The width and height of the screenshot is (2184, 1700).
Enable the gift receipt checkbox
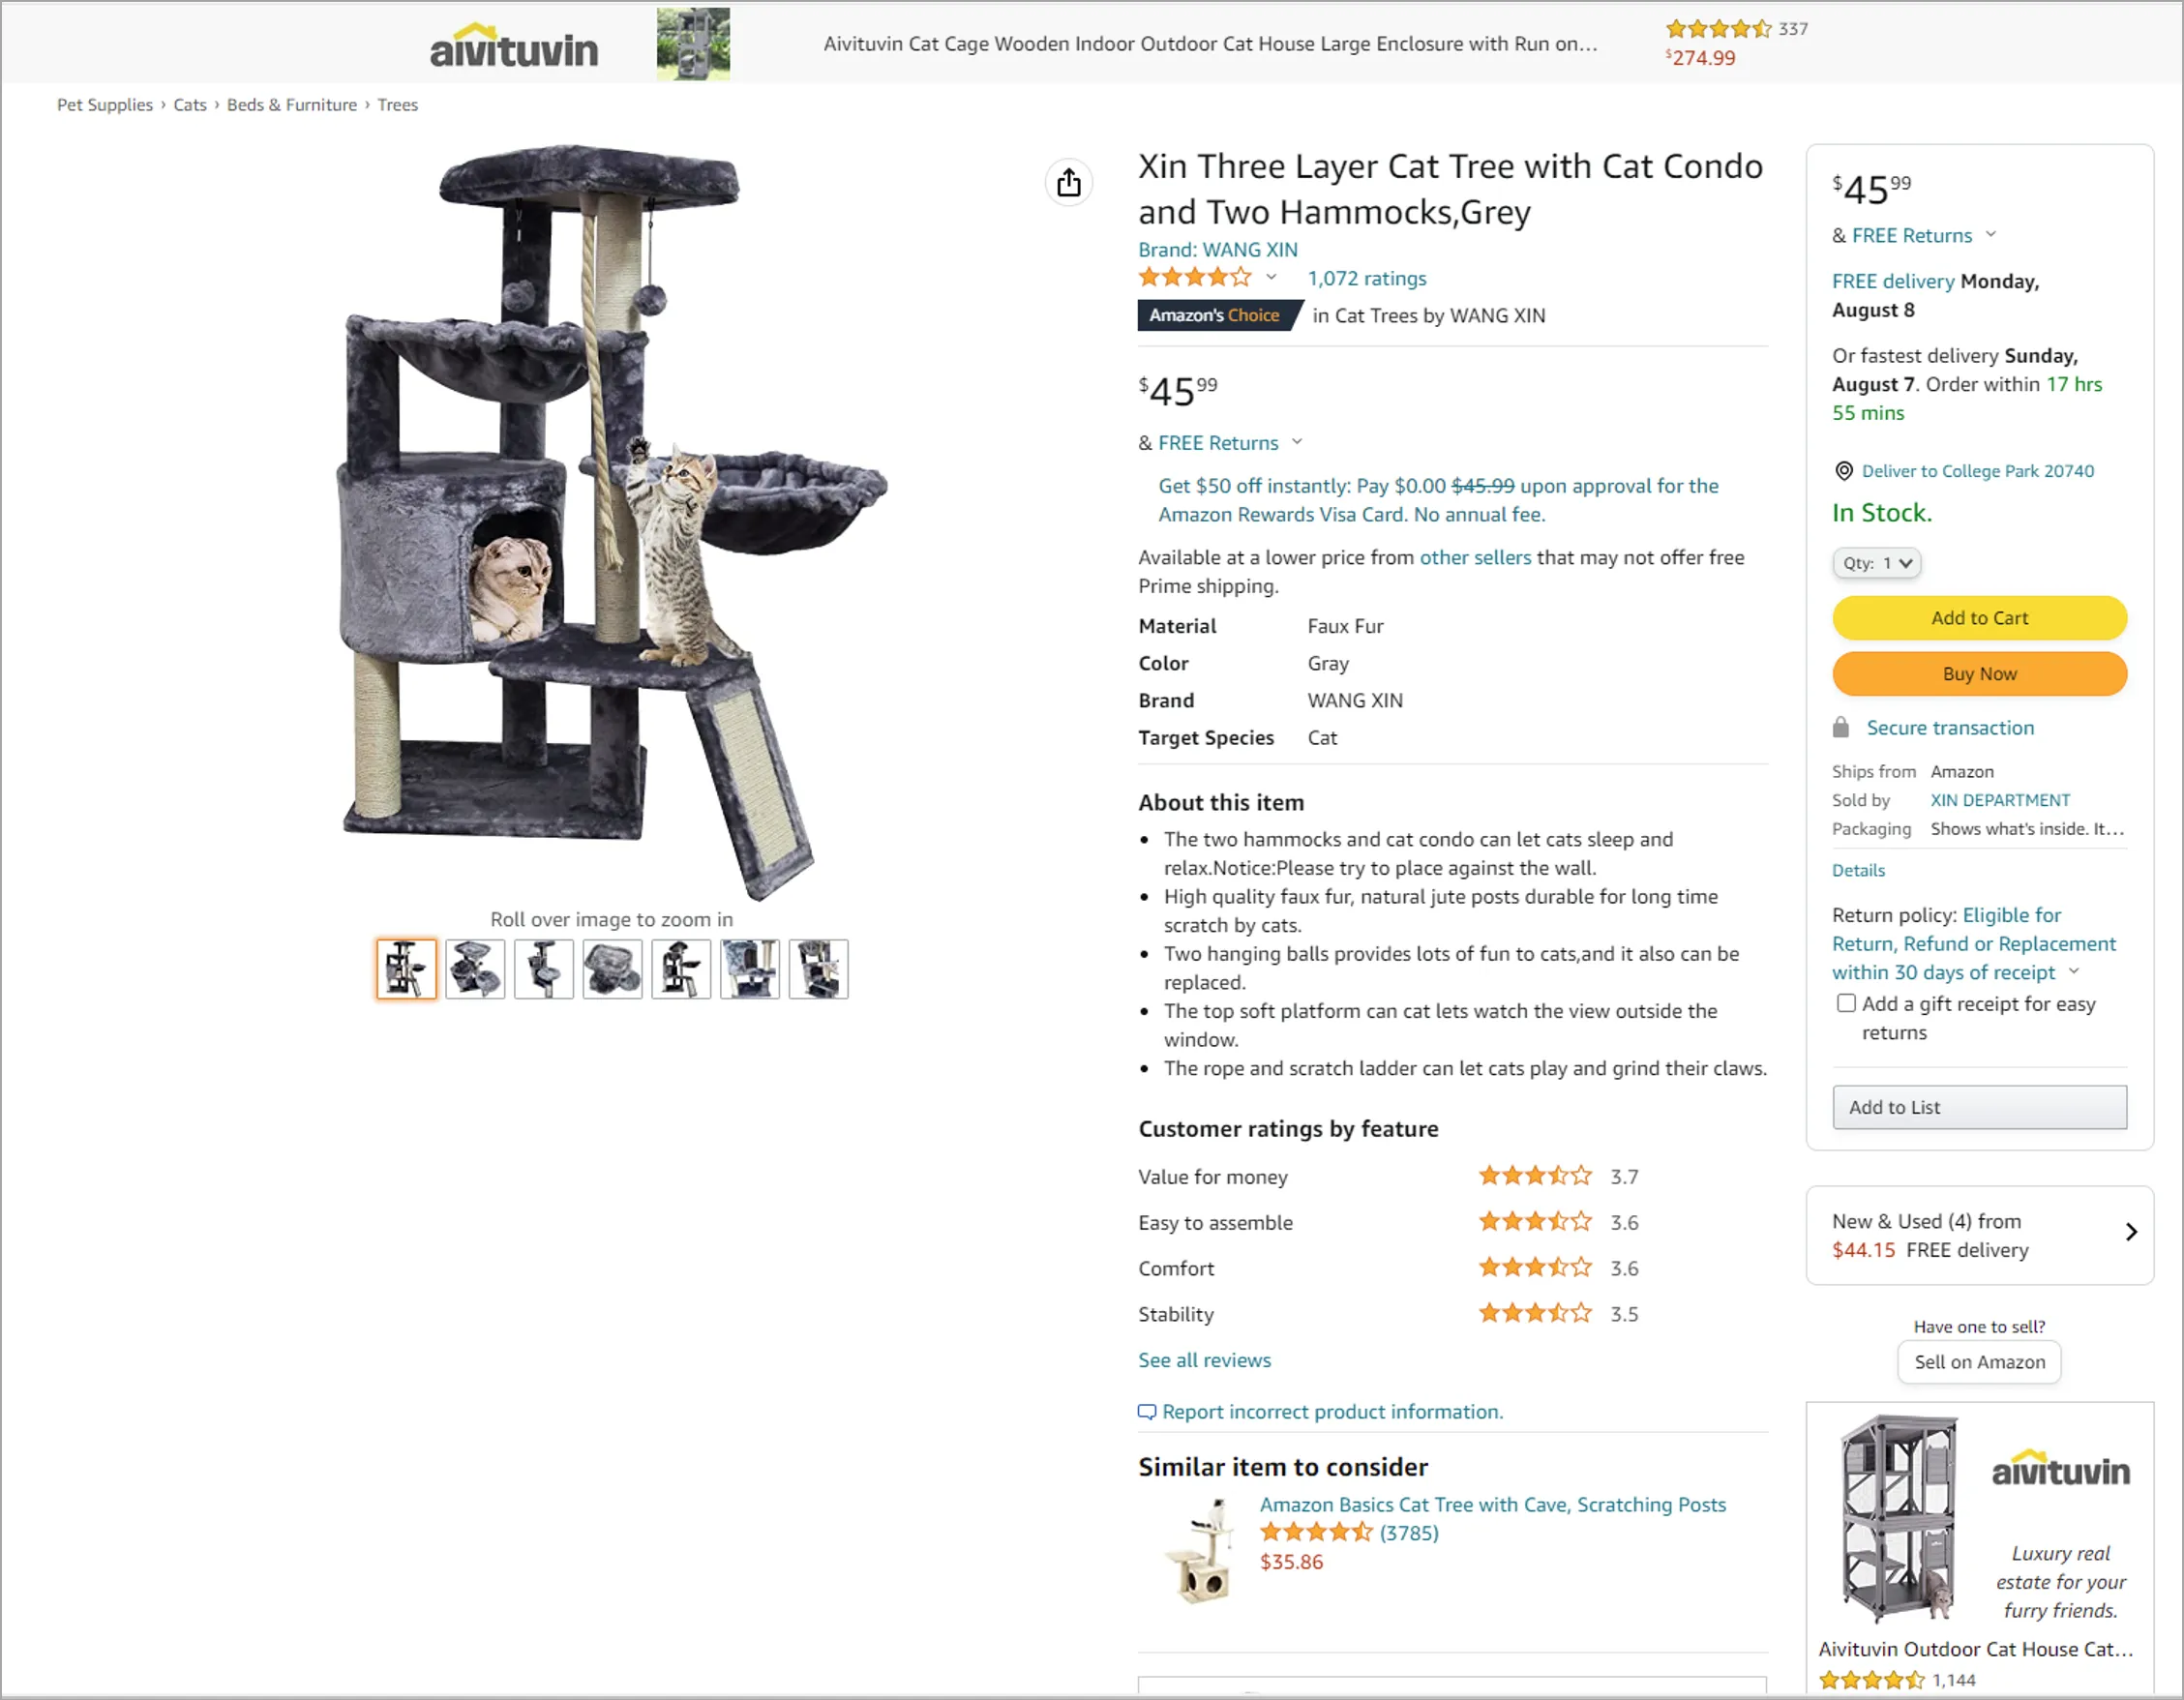click(x=1846, y=1003)
